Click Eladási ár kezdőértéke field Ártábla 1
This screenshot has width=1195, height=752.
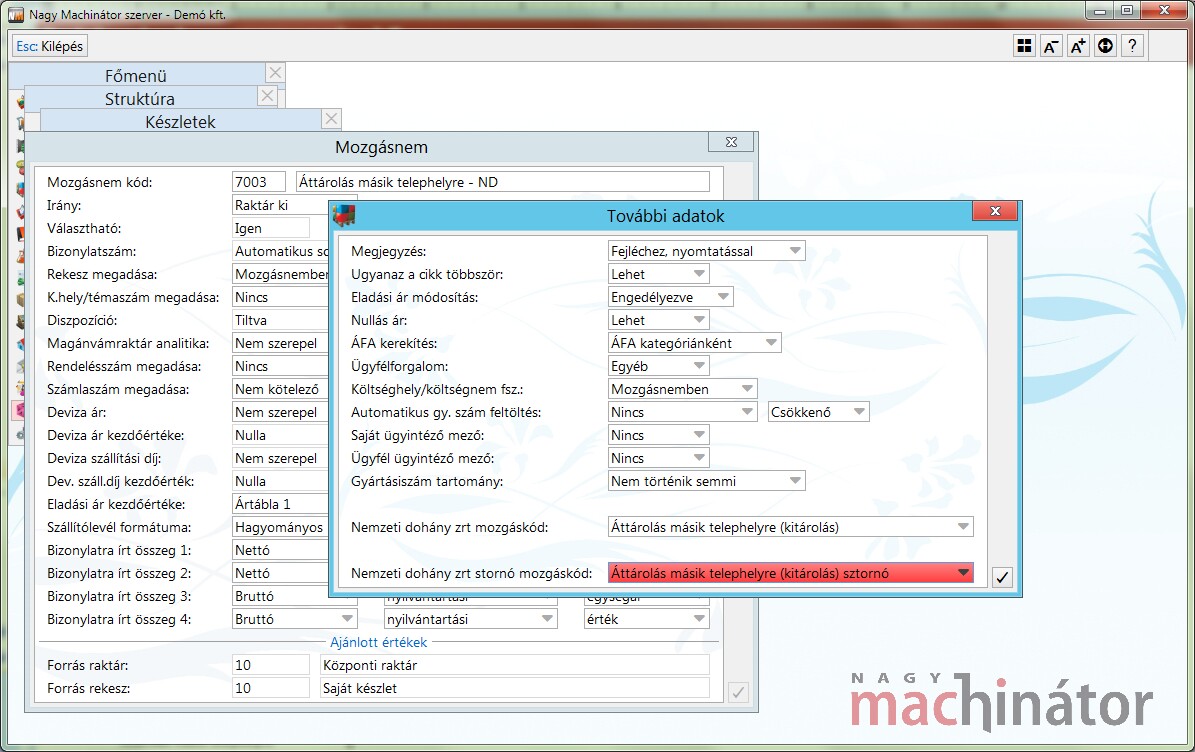280,504
